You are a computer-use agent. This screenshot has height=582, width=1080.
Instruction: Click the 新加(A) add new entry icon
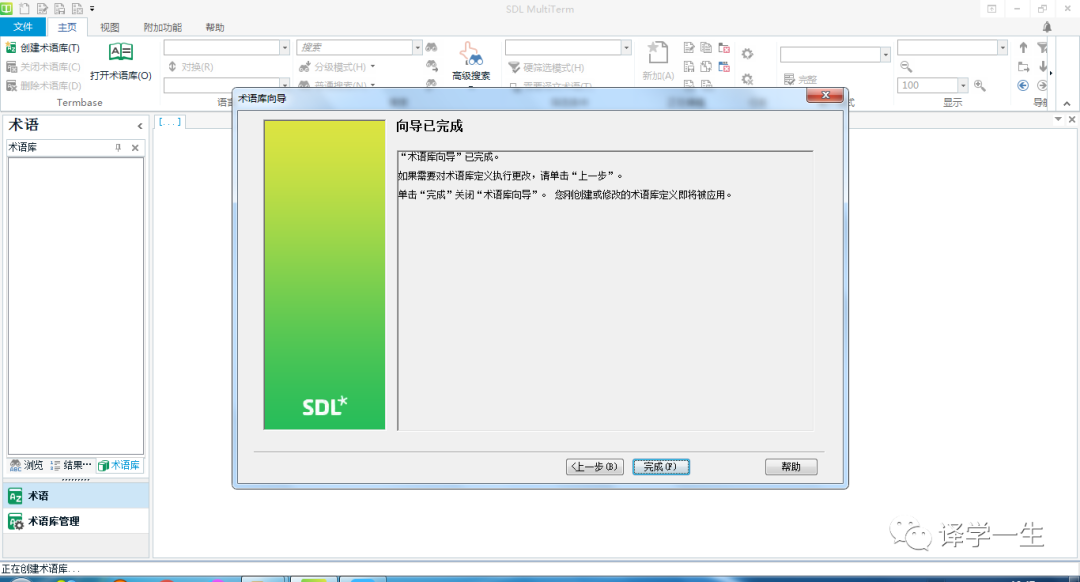[658, 52]
